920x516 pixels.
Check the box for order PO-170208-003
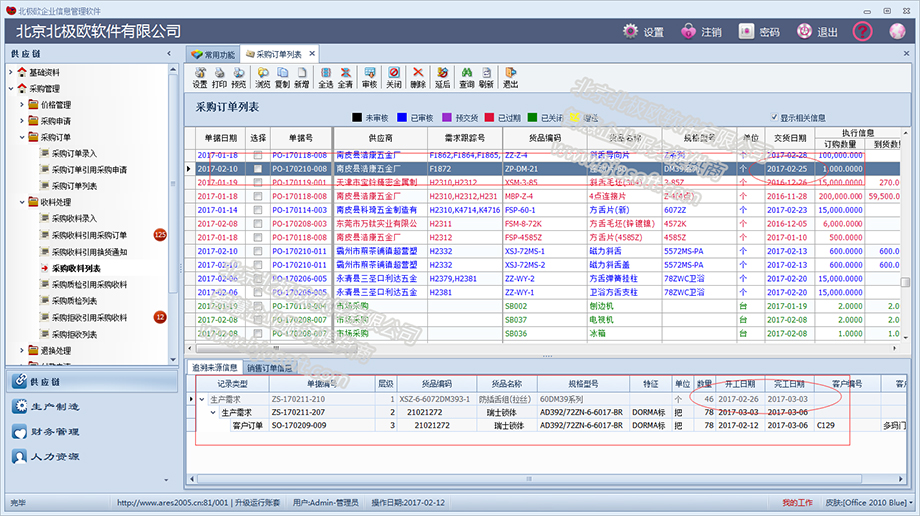[258, 223]
